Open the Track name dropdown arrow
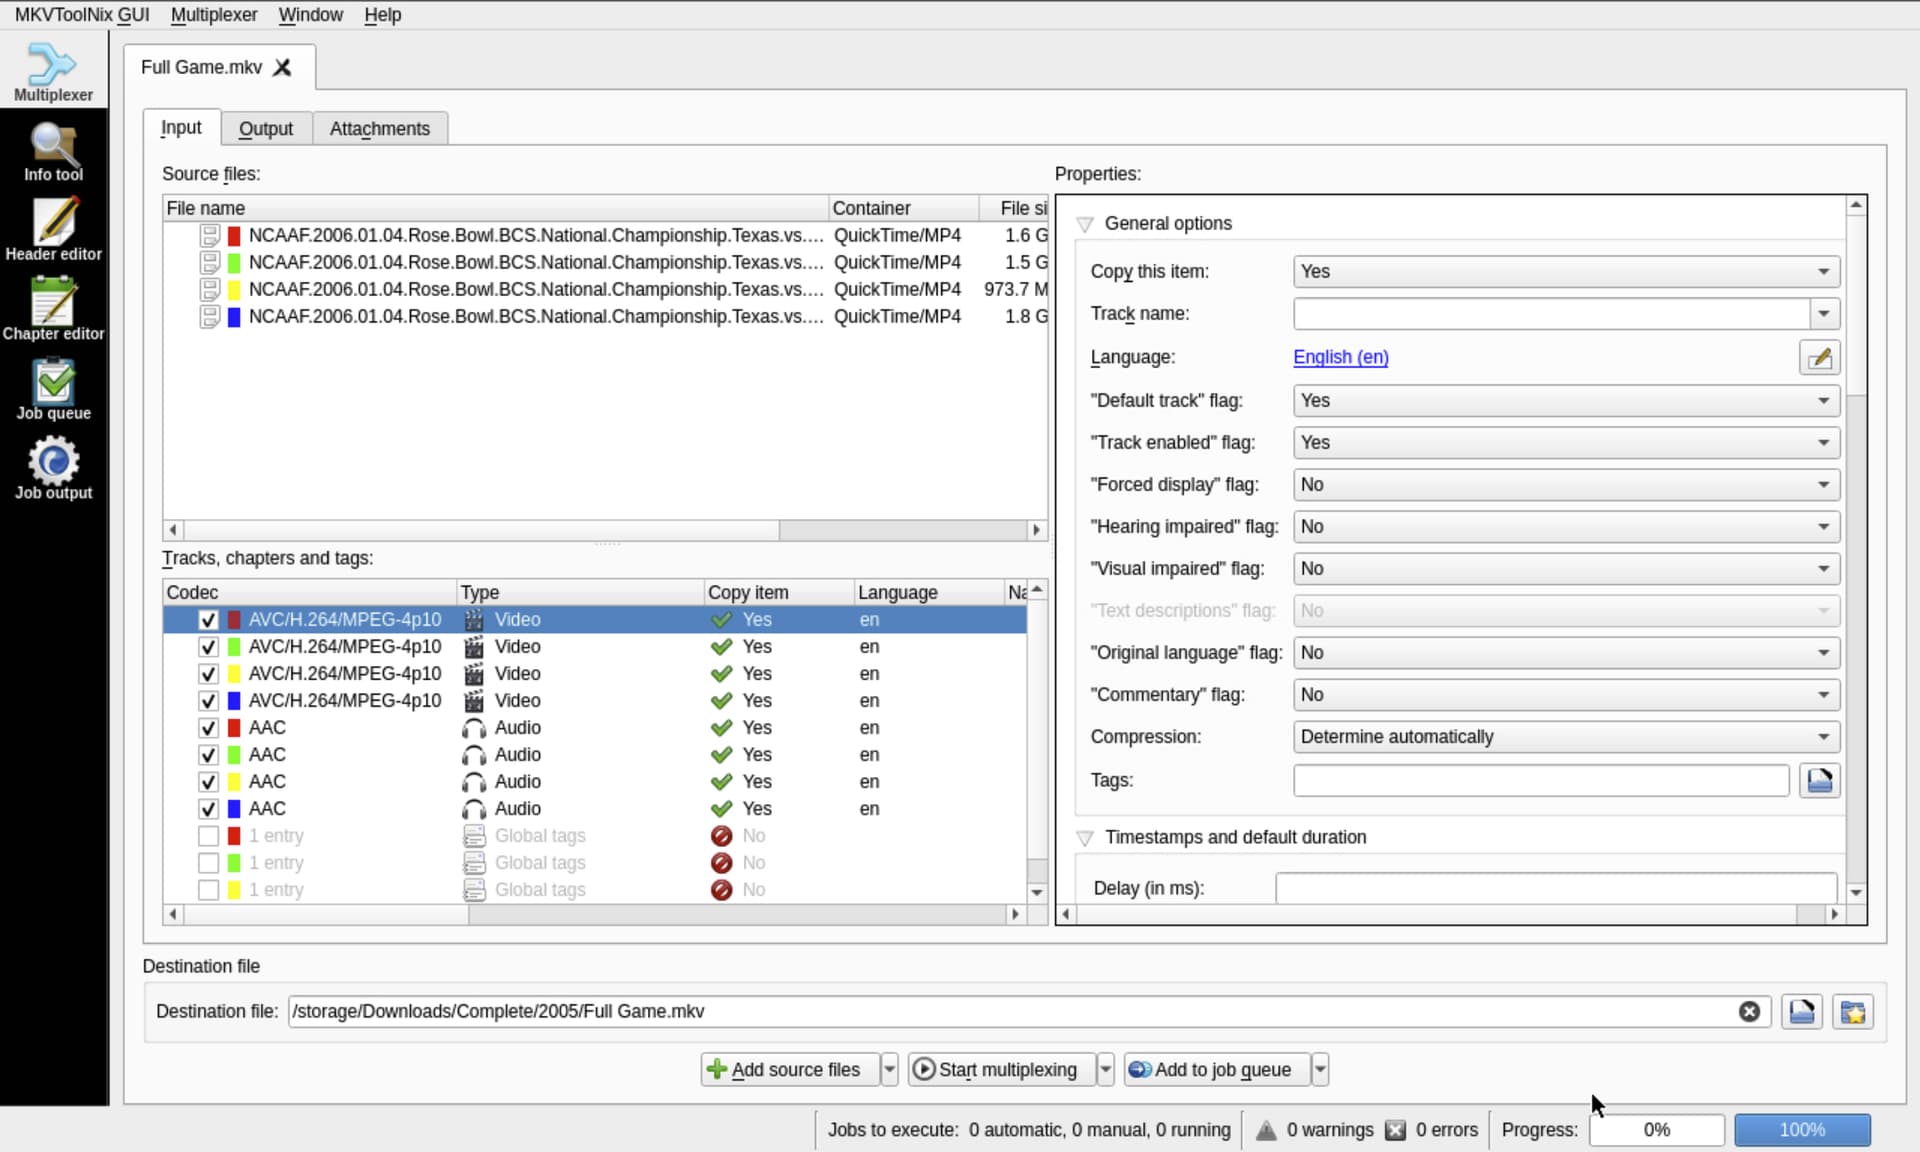 [x=1824, y=314]
